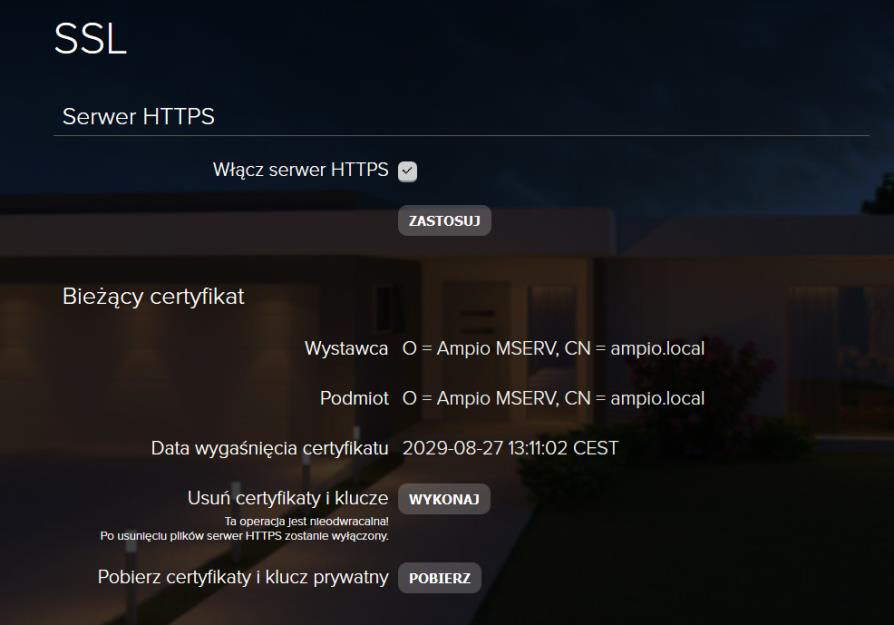The height and width of the screenshot is (625, 894).
Task: Click the Data wygaśnięcia certyfikatu label
Action: [270, 449]
